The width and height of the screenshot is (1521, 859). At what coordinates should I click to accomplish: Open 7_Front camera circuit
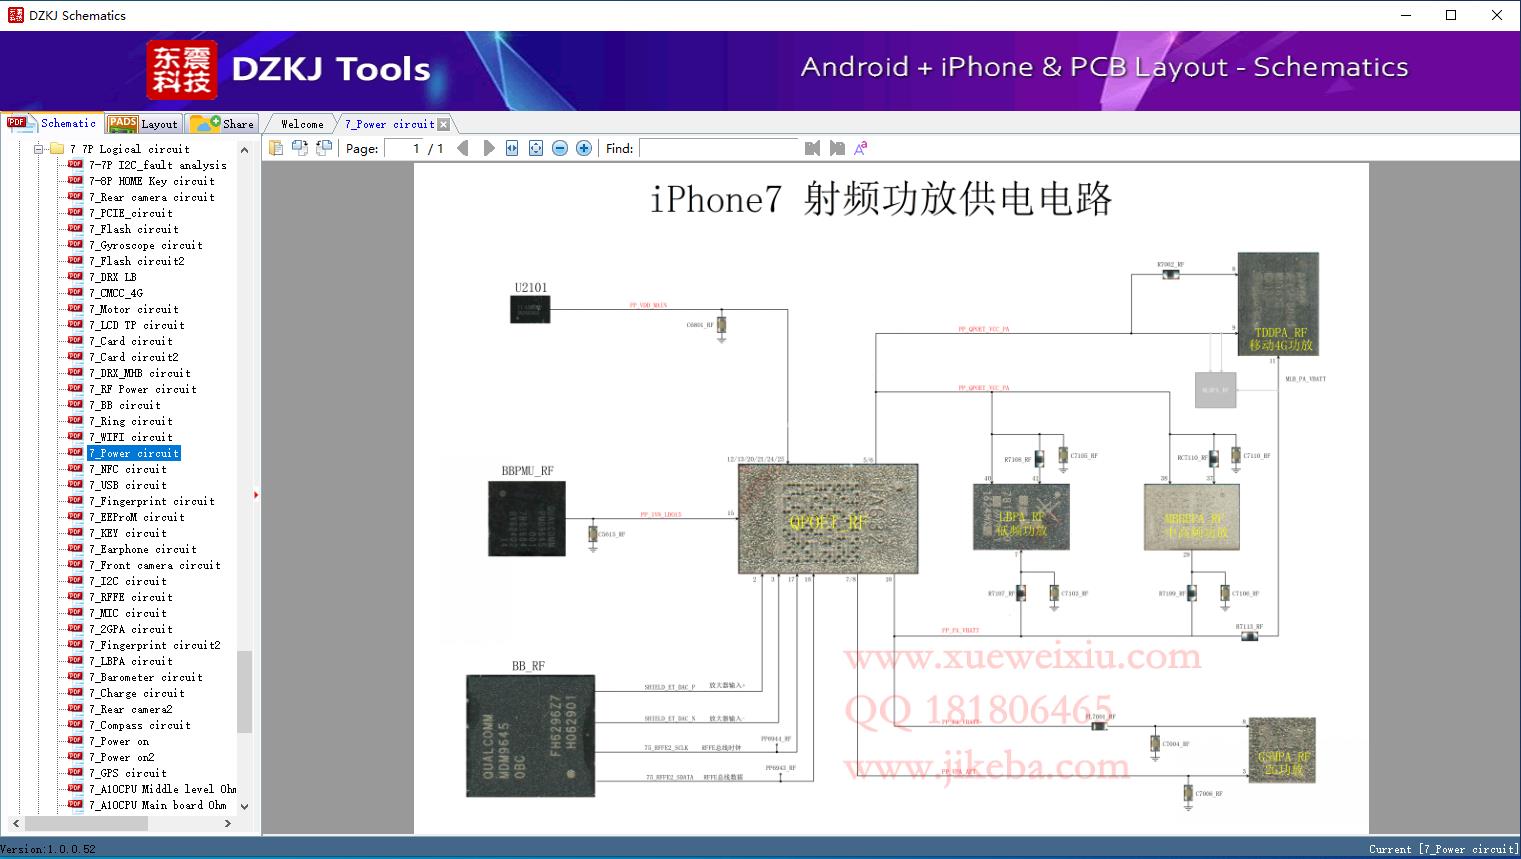[x=154, y=565]
